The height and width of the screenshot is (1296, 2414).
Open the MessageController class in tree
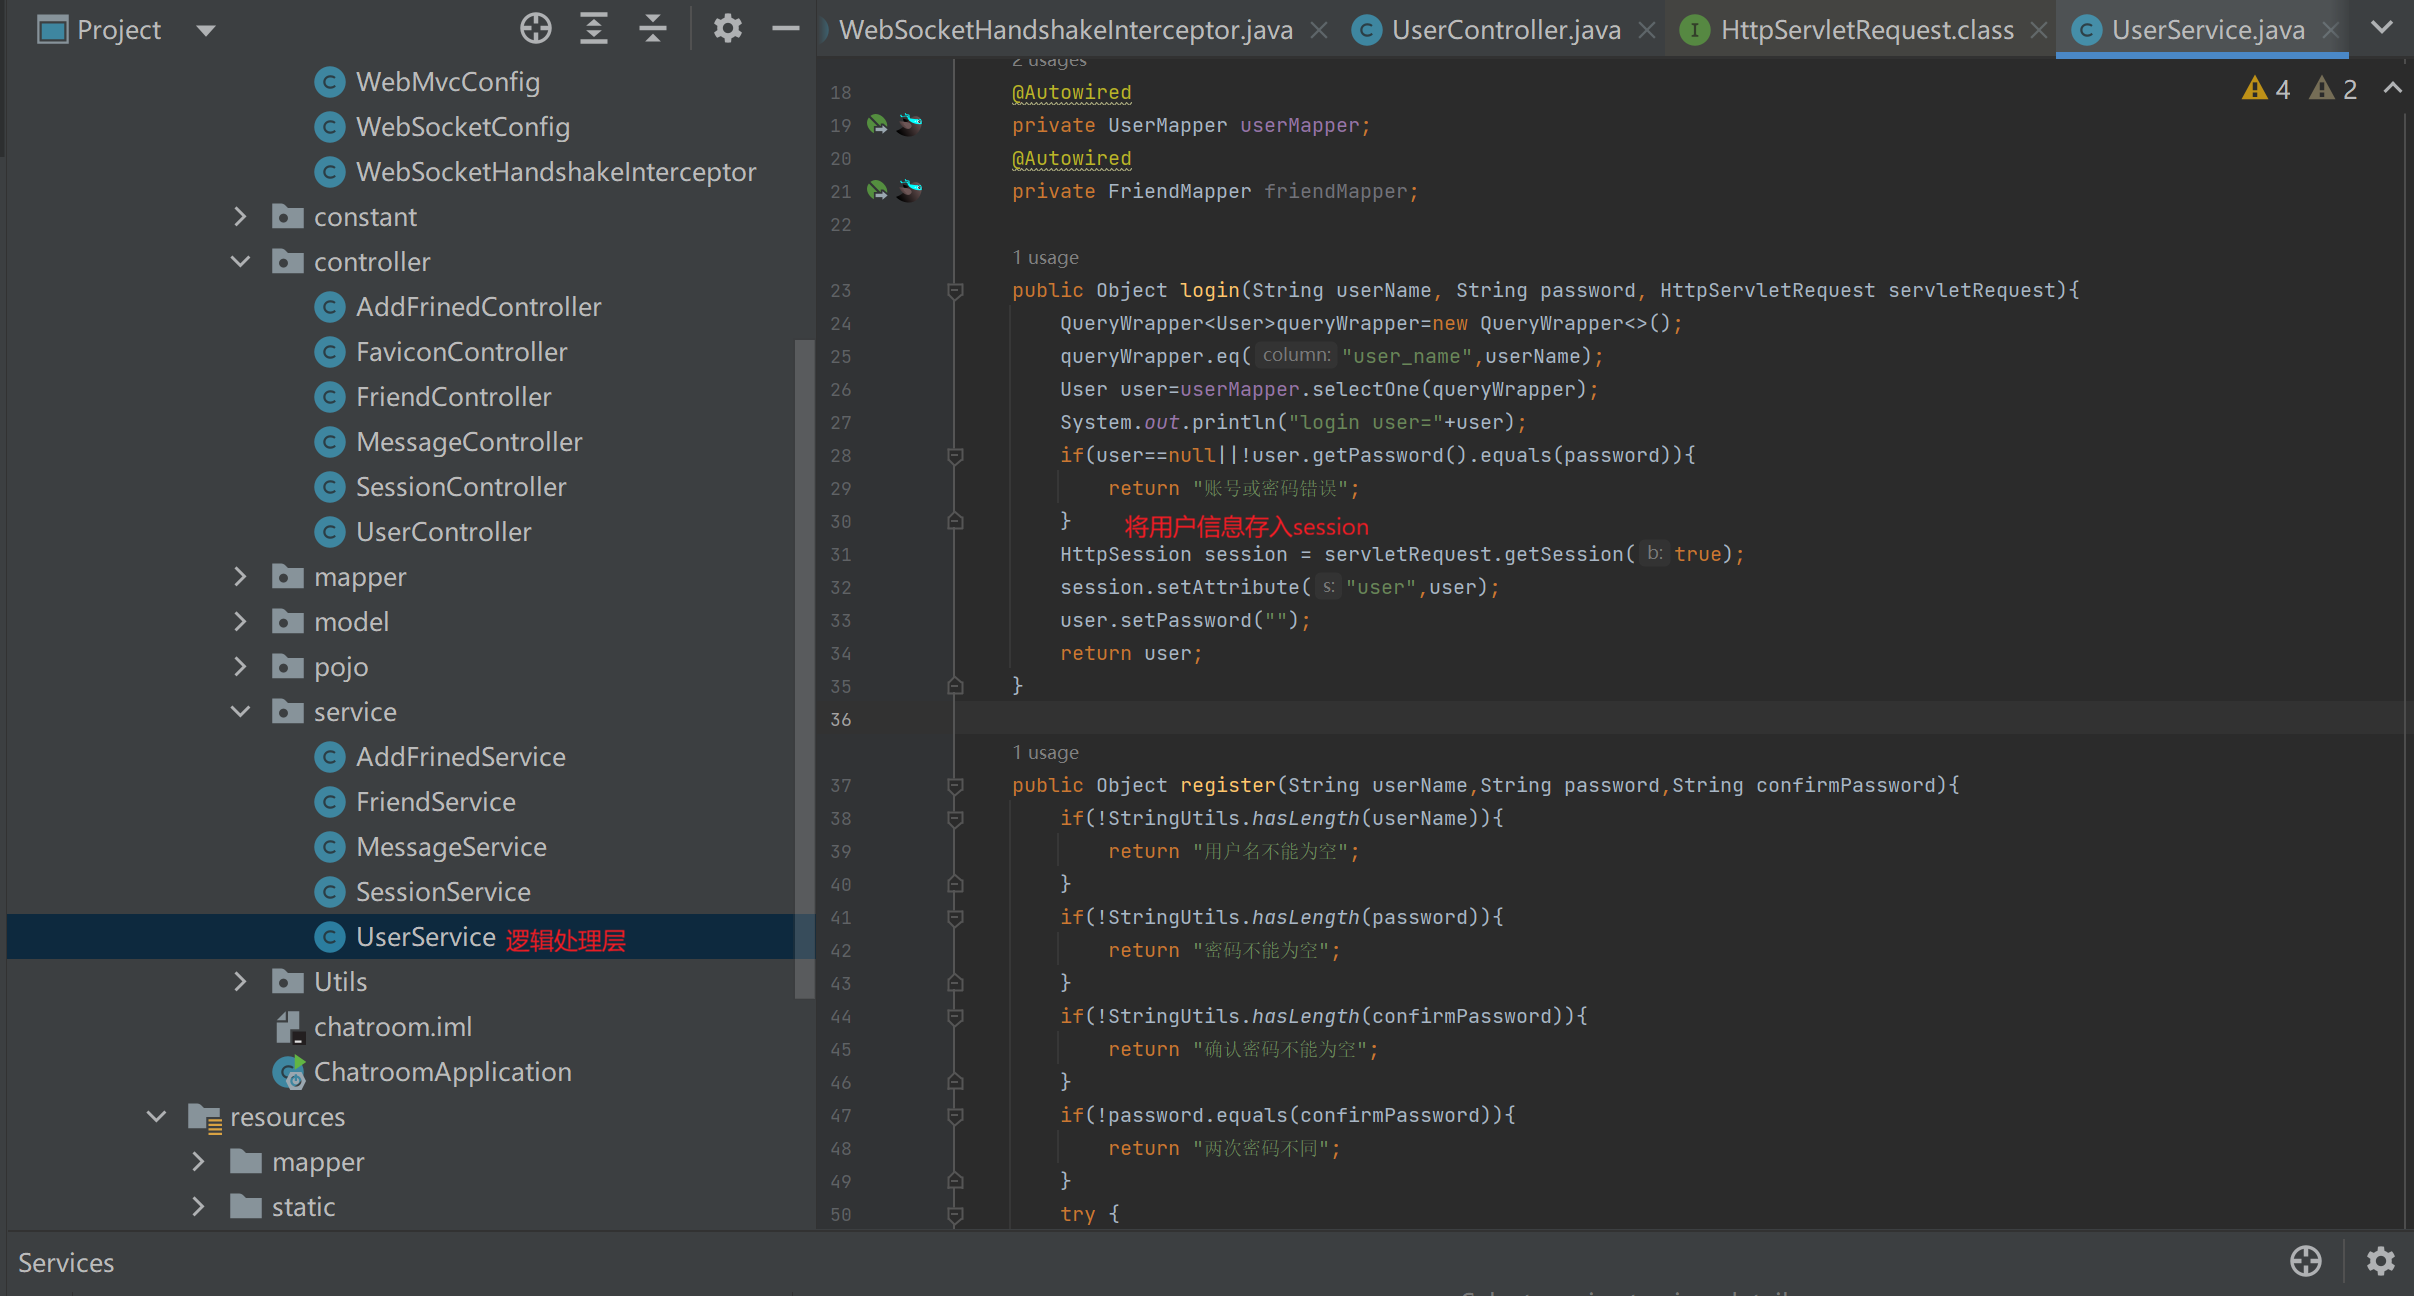click(x=468, y=442)
